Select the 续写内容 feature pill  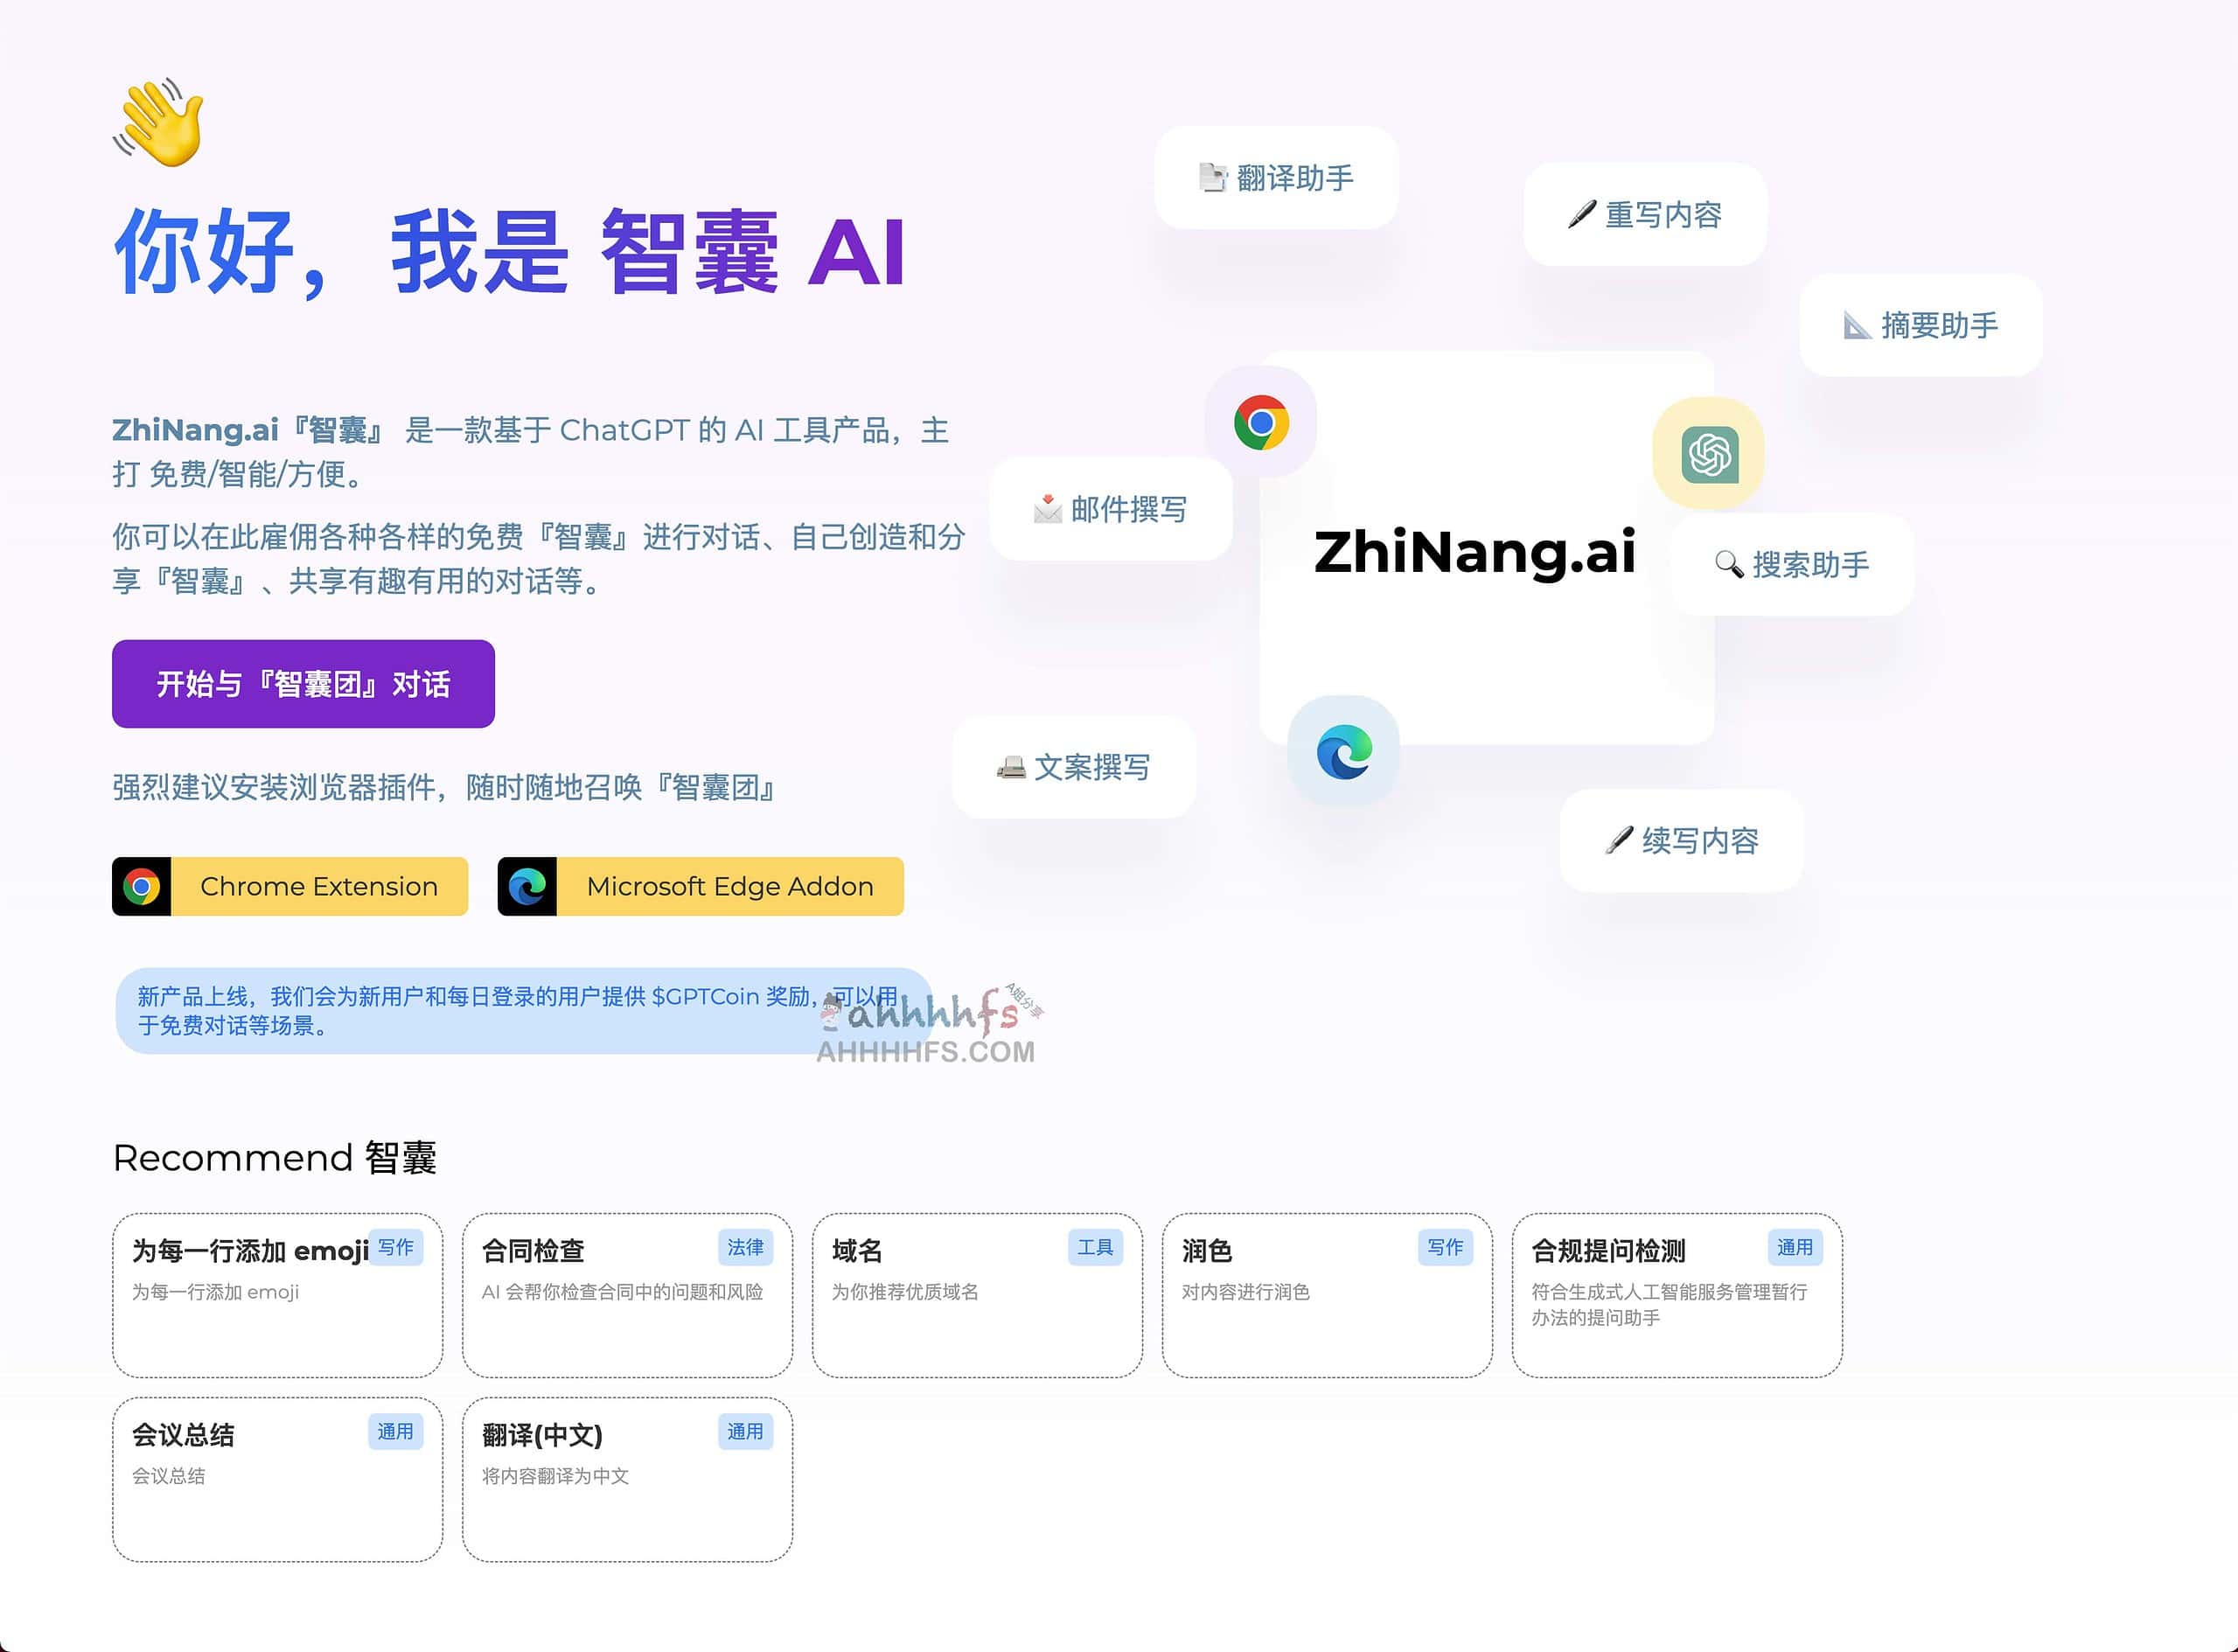click(x=1681, y=841)
